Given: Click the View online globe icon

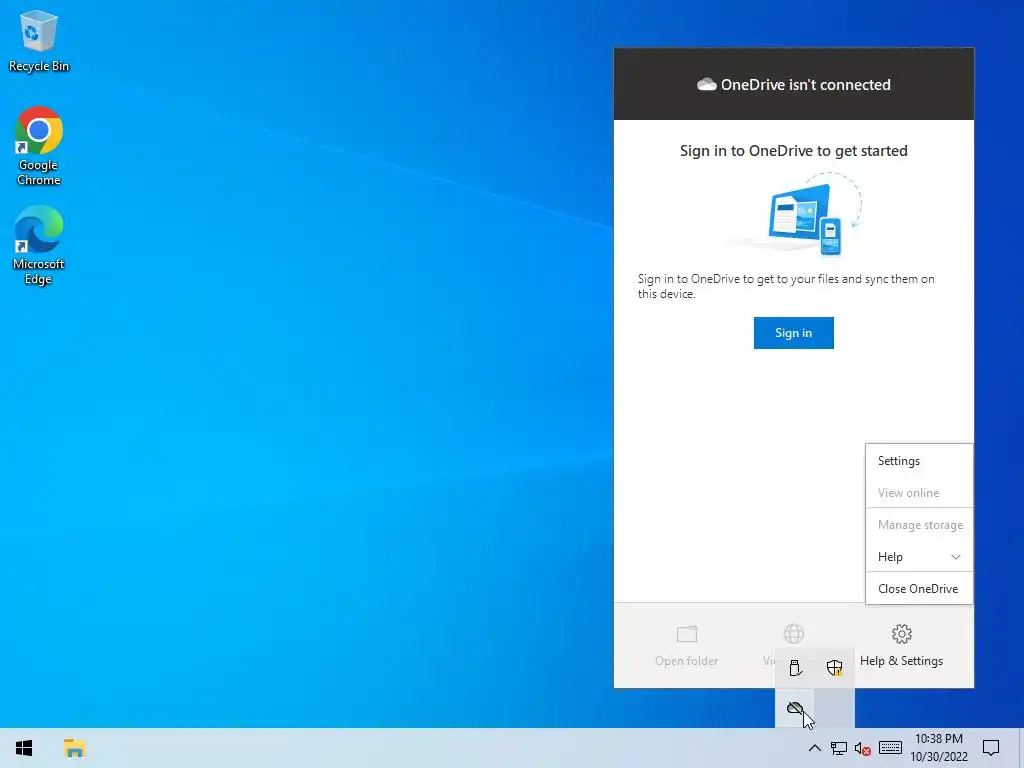Looking at the screenshot, I should (x=793, y=633).
